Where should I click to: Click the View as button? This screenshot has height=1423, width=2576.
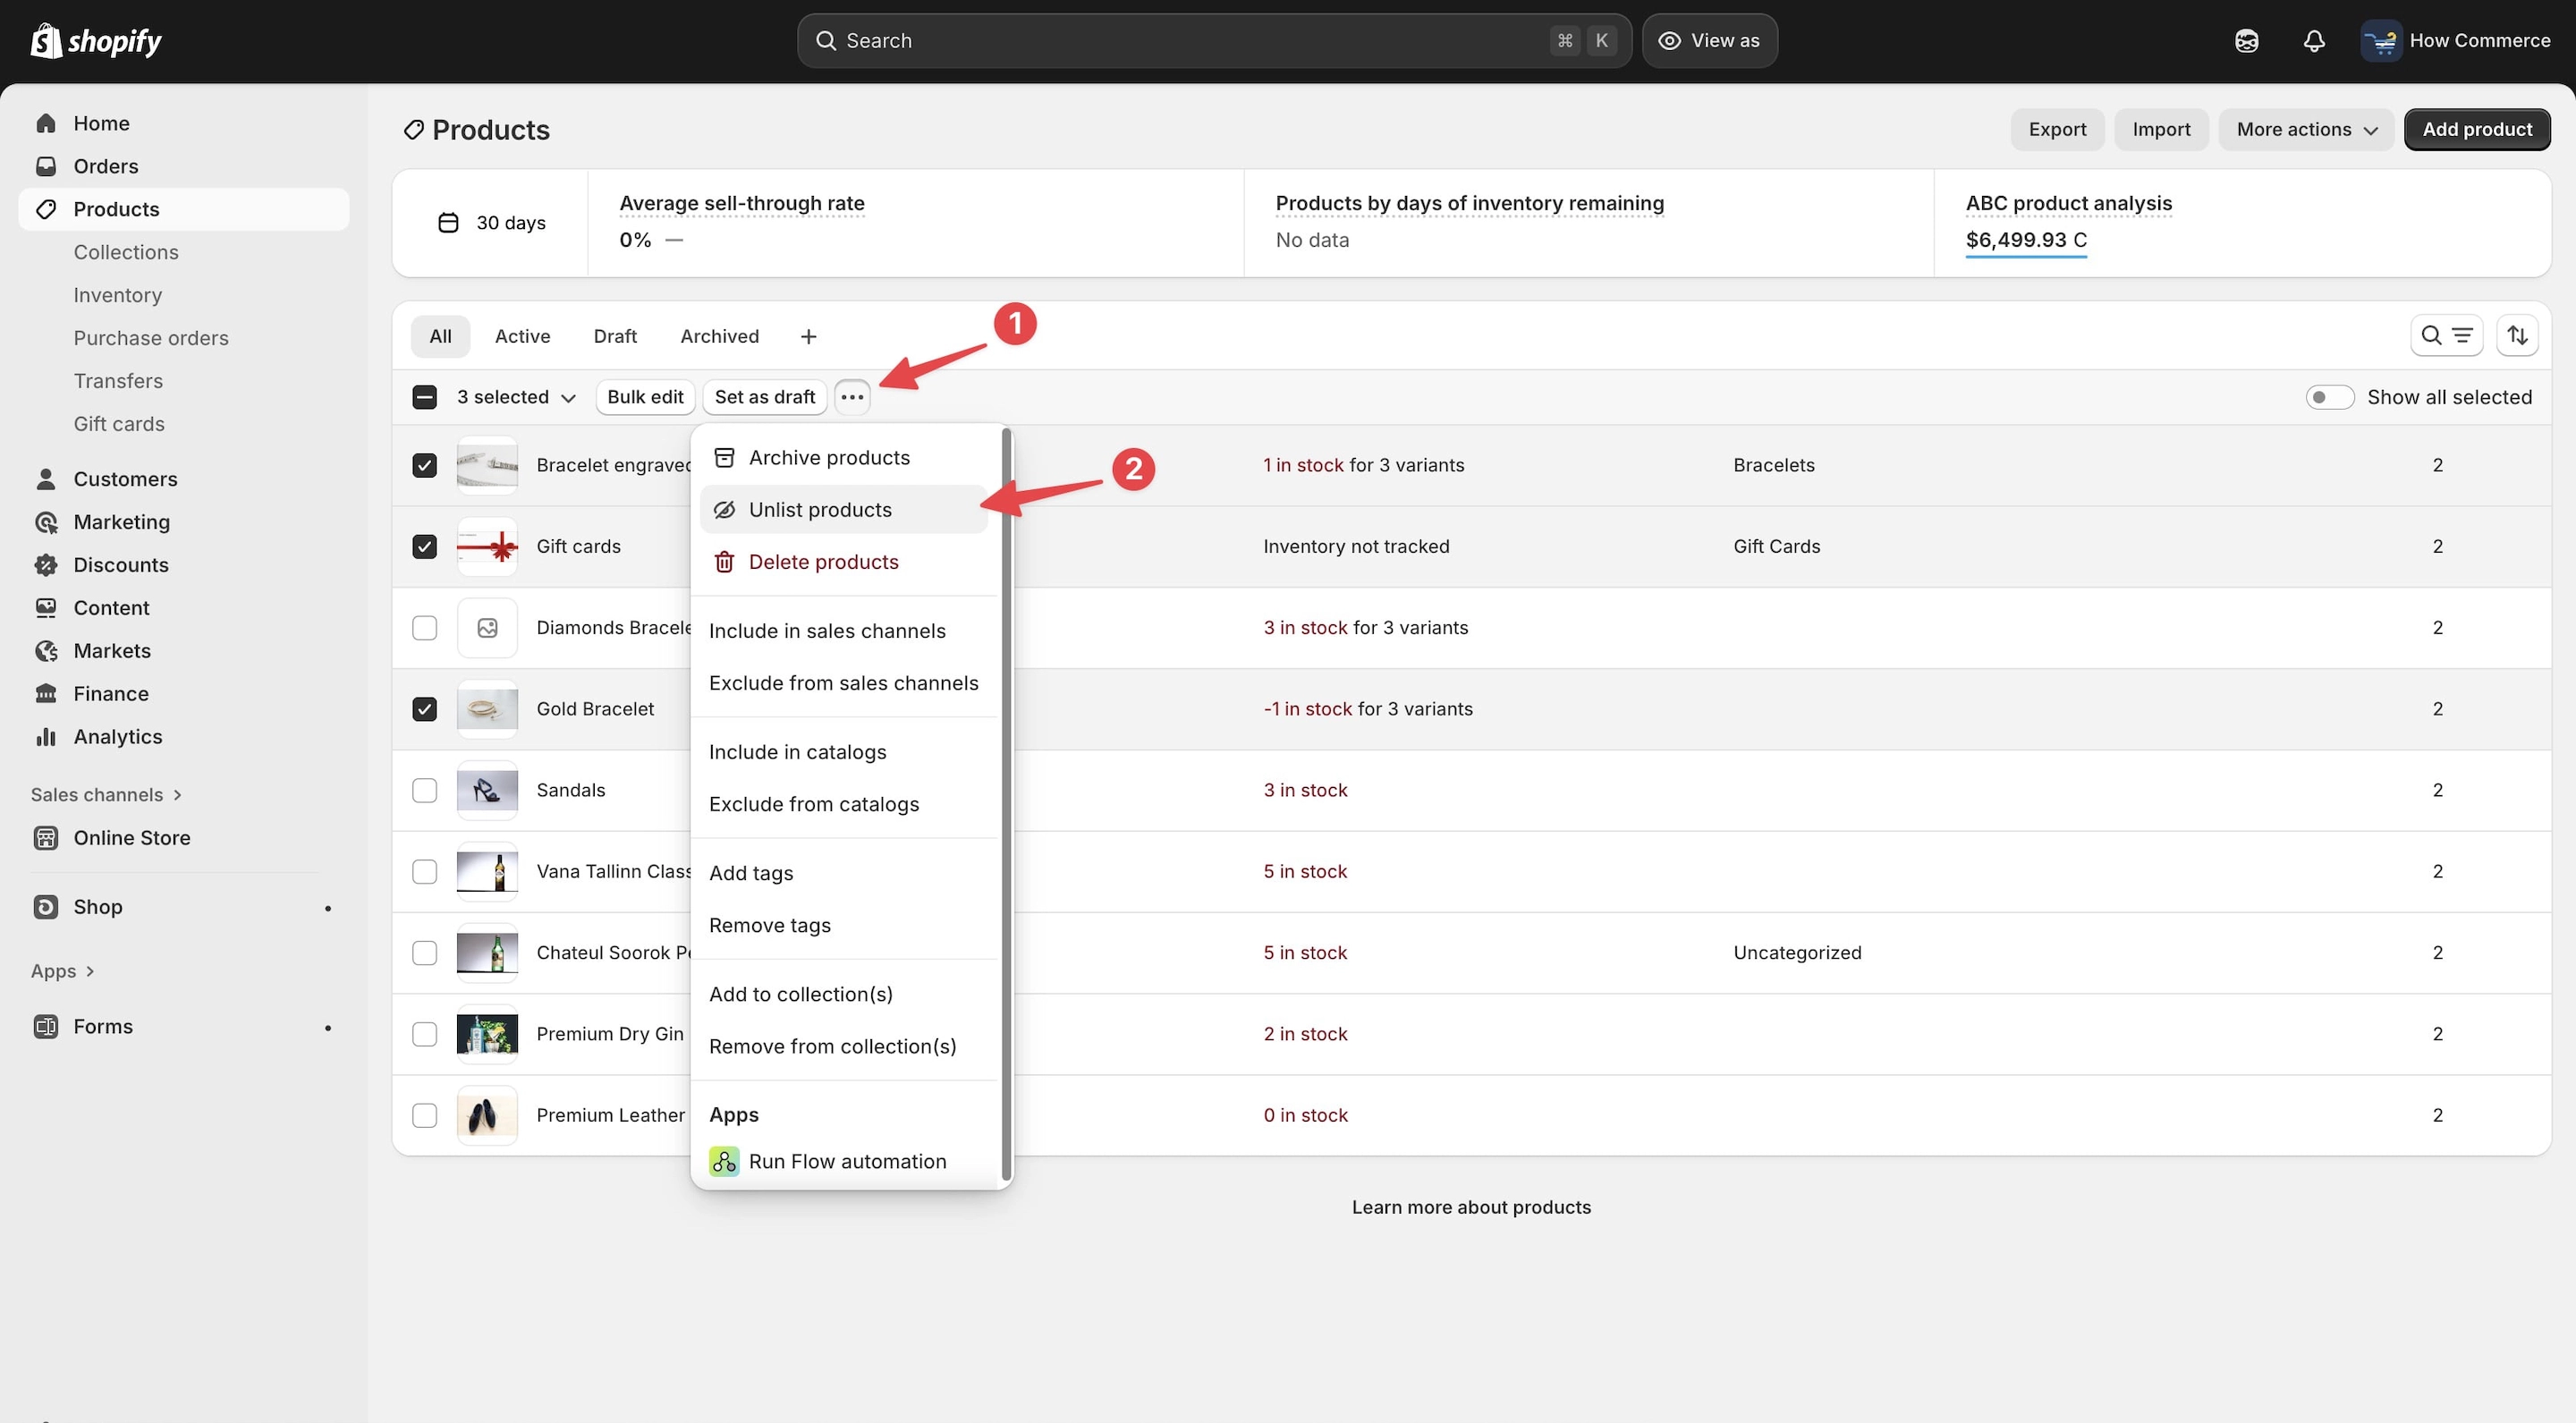click(x=1709, y=41)
